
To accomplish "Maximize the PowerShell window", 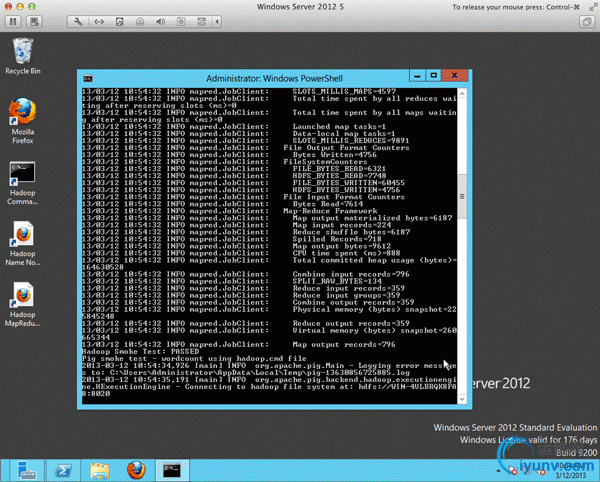I will [433, 76].
